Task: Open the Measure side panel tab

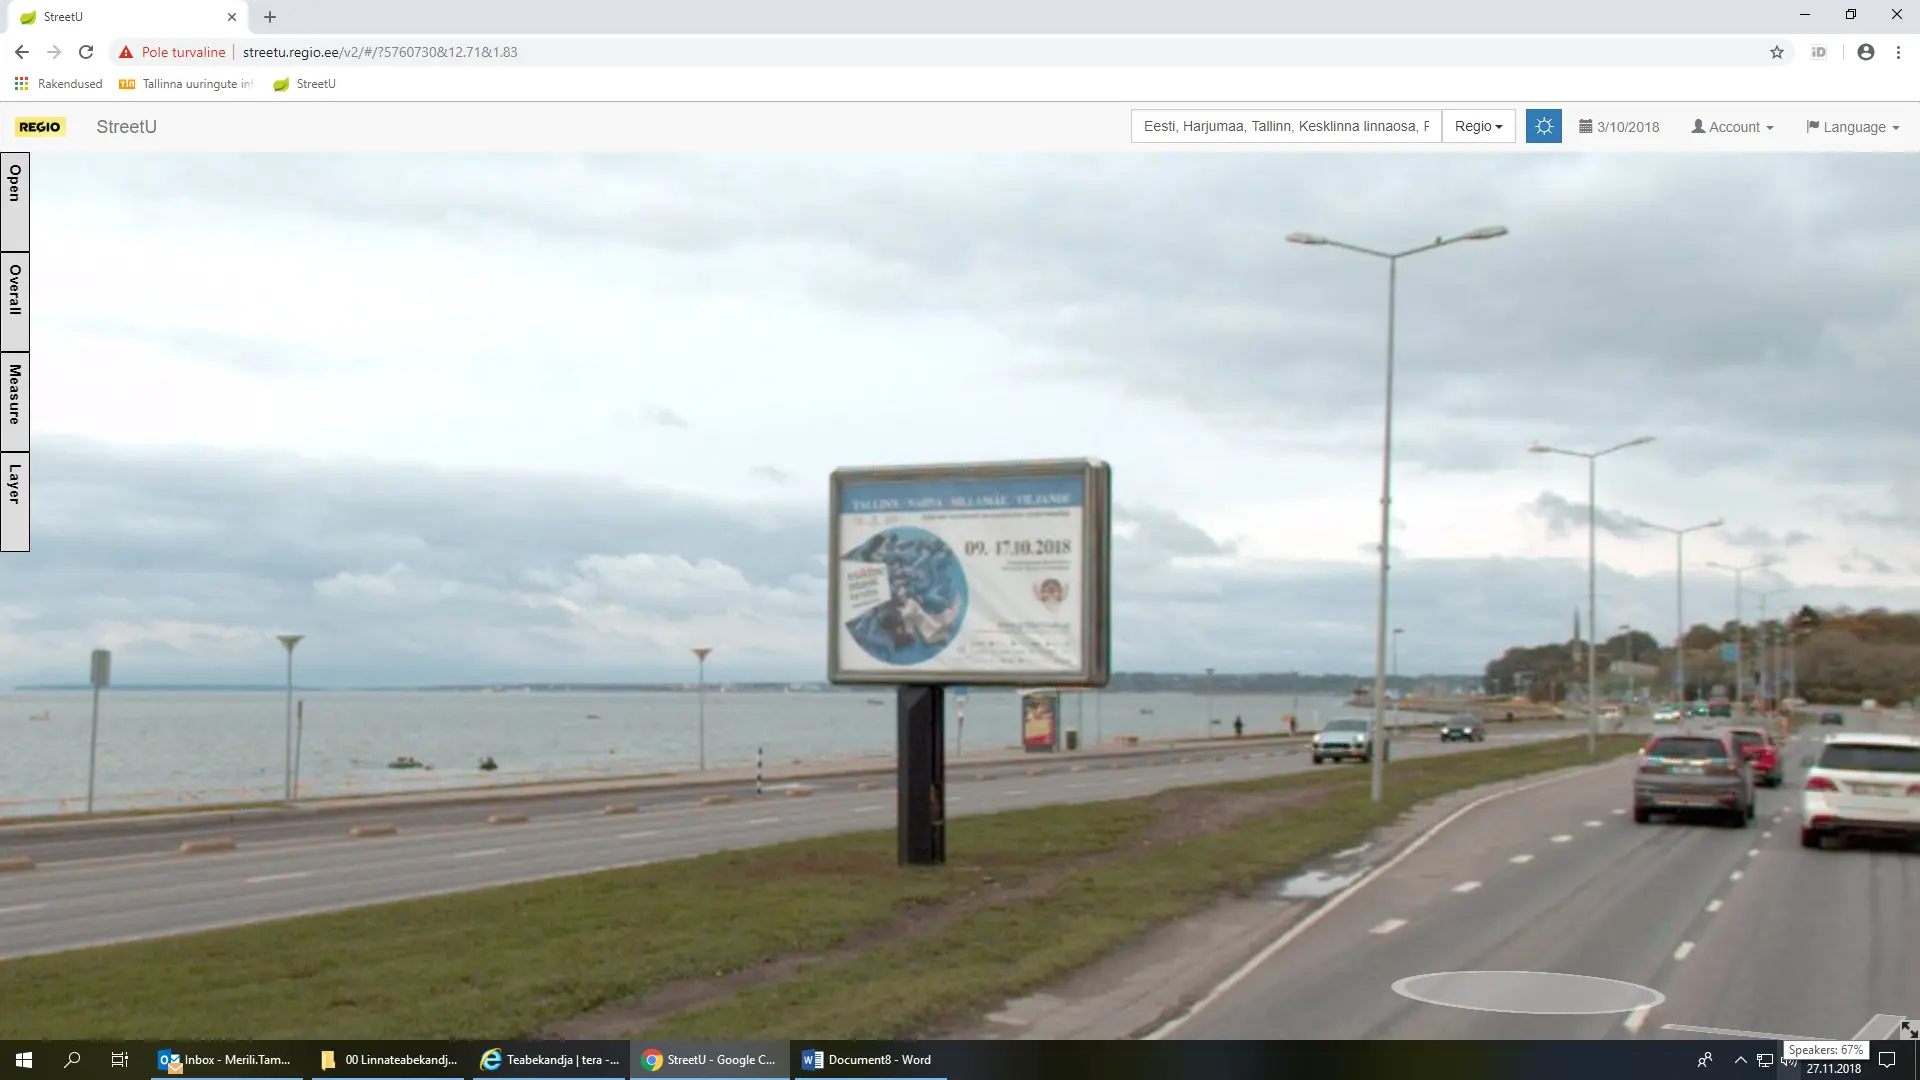Action: (x=15, y=401)
